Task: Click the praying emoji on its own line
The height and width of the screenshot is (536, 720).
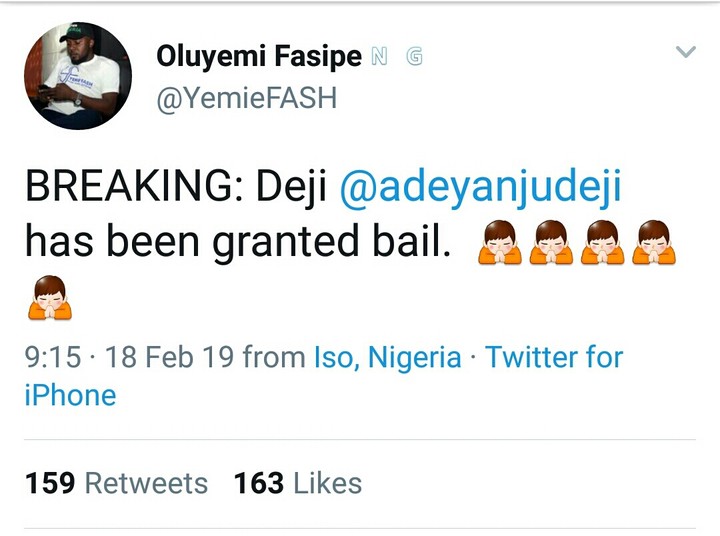Action: (49, 298)
